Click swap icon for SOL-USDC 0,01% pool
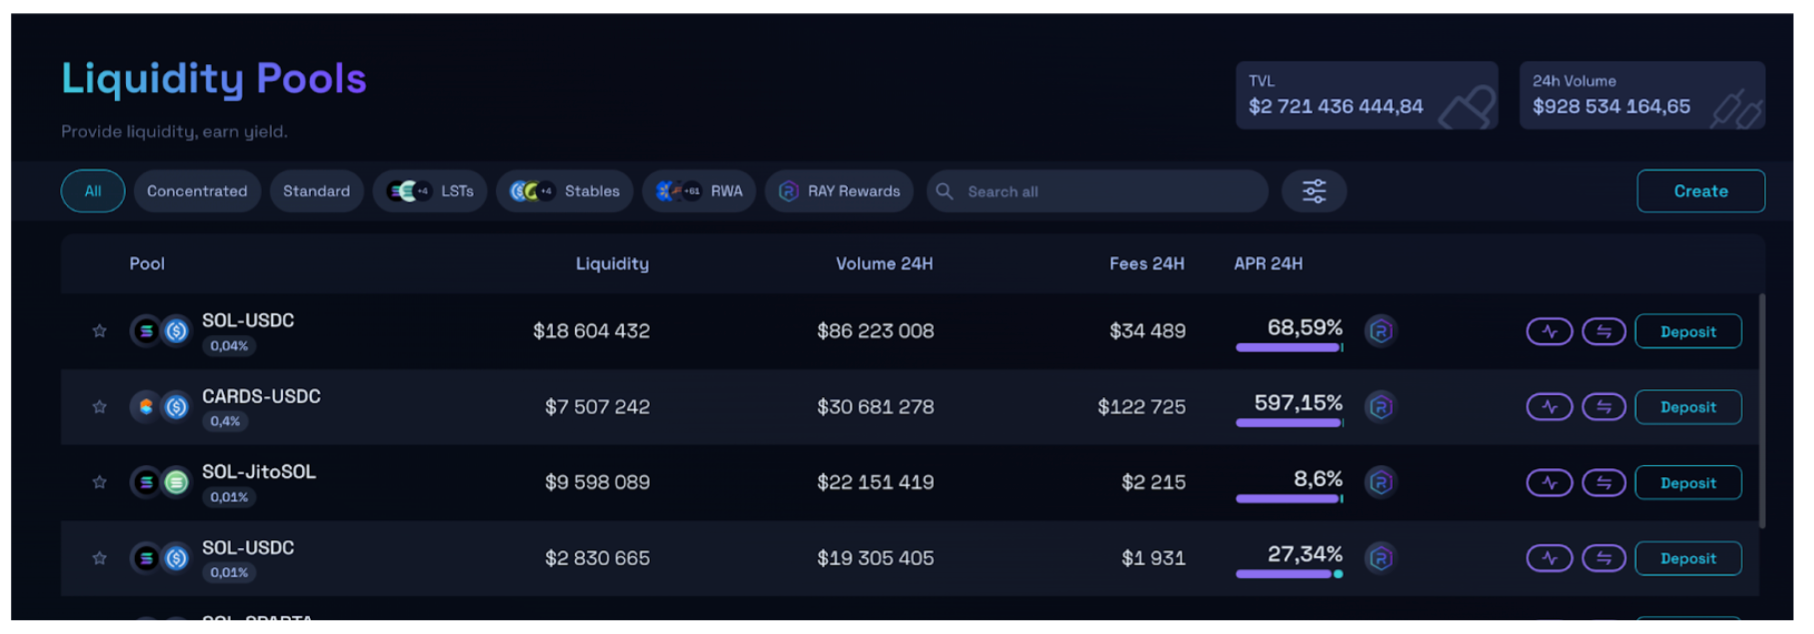The height and width of the screenshot is (634, 1814). click(1603, 558)
